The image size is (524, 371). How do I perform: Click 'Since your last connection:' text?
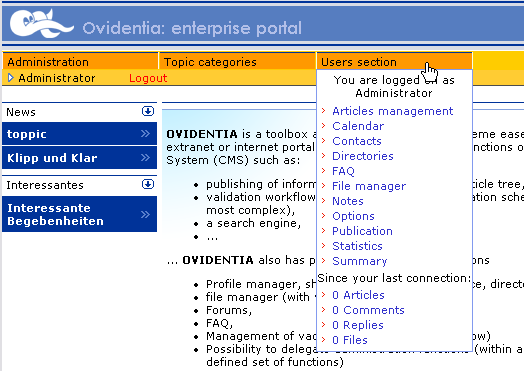[x=394, y=278]
